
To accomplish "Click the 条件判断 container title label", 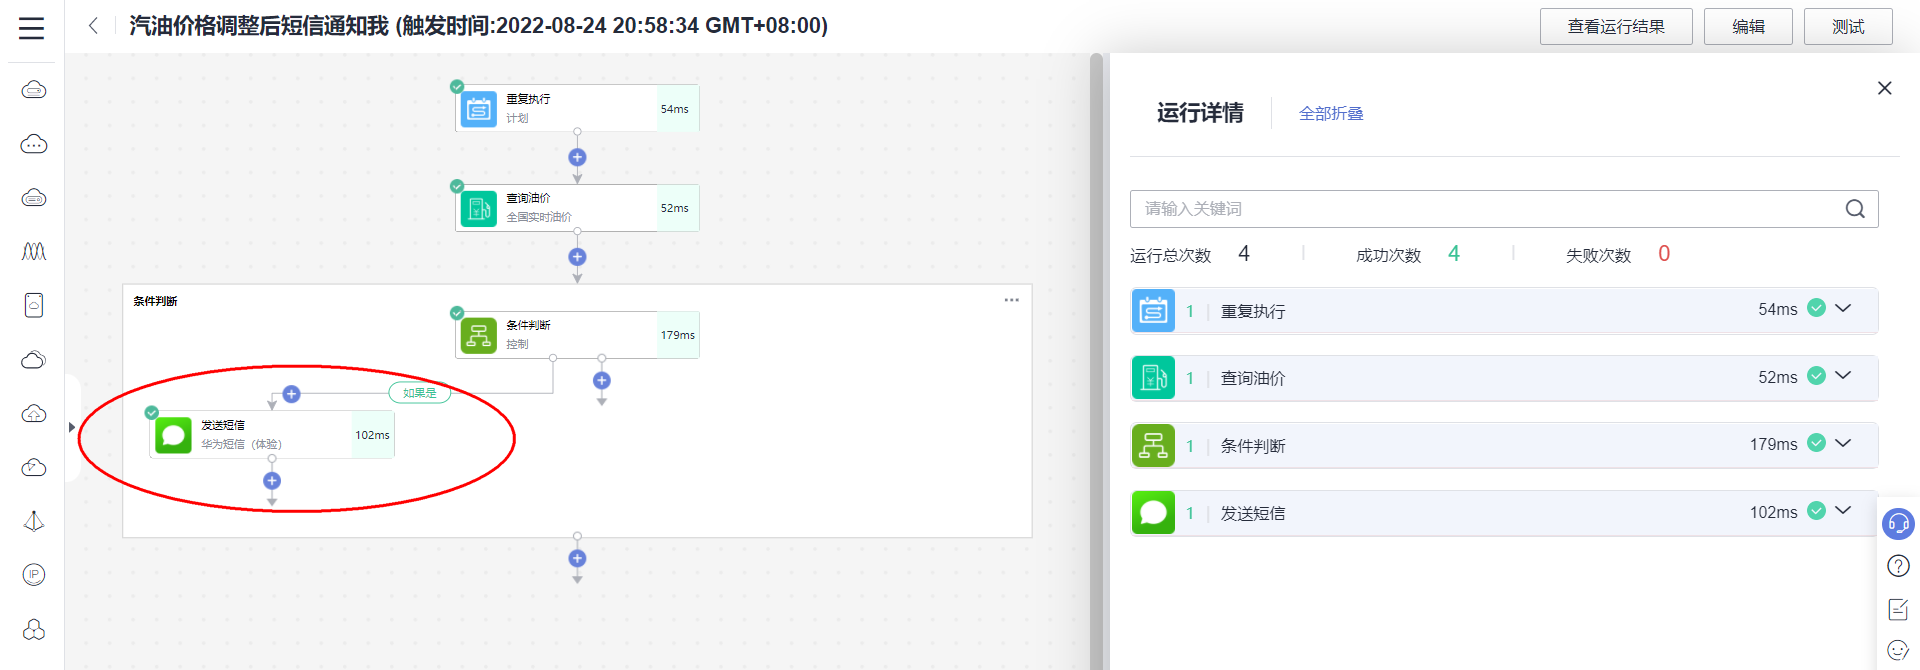I will click(155, 301).
